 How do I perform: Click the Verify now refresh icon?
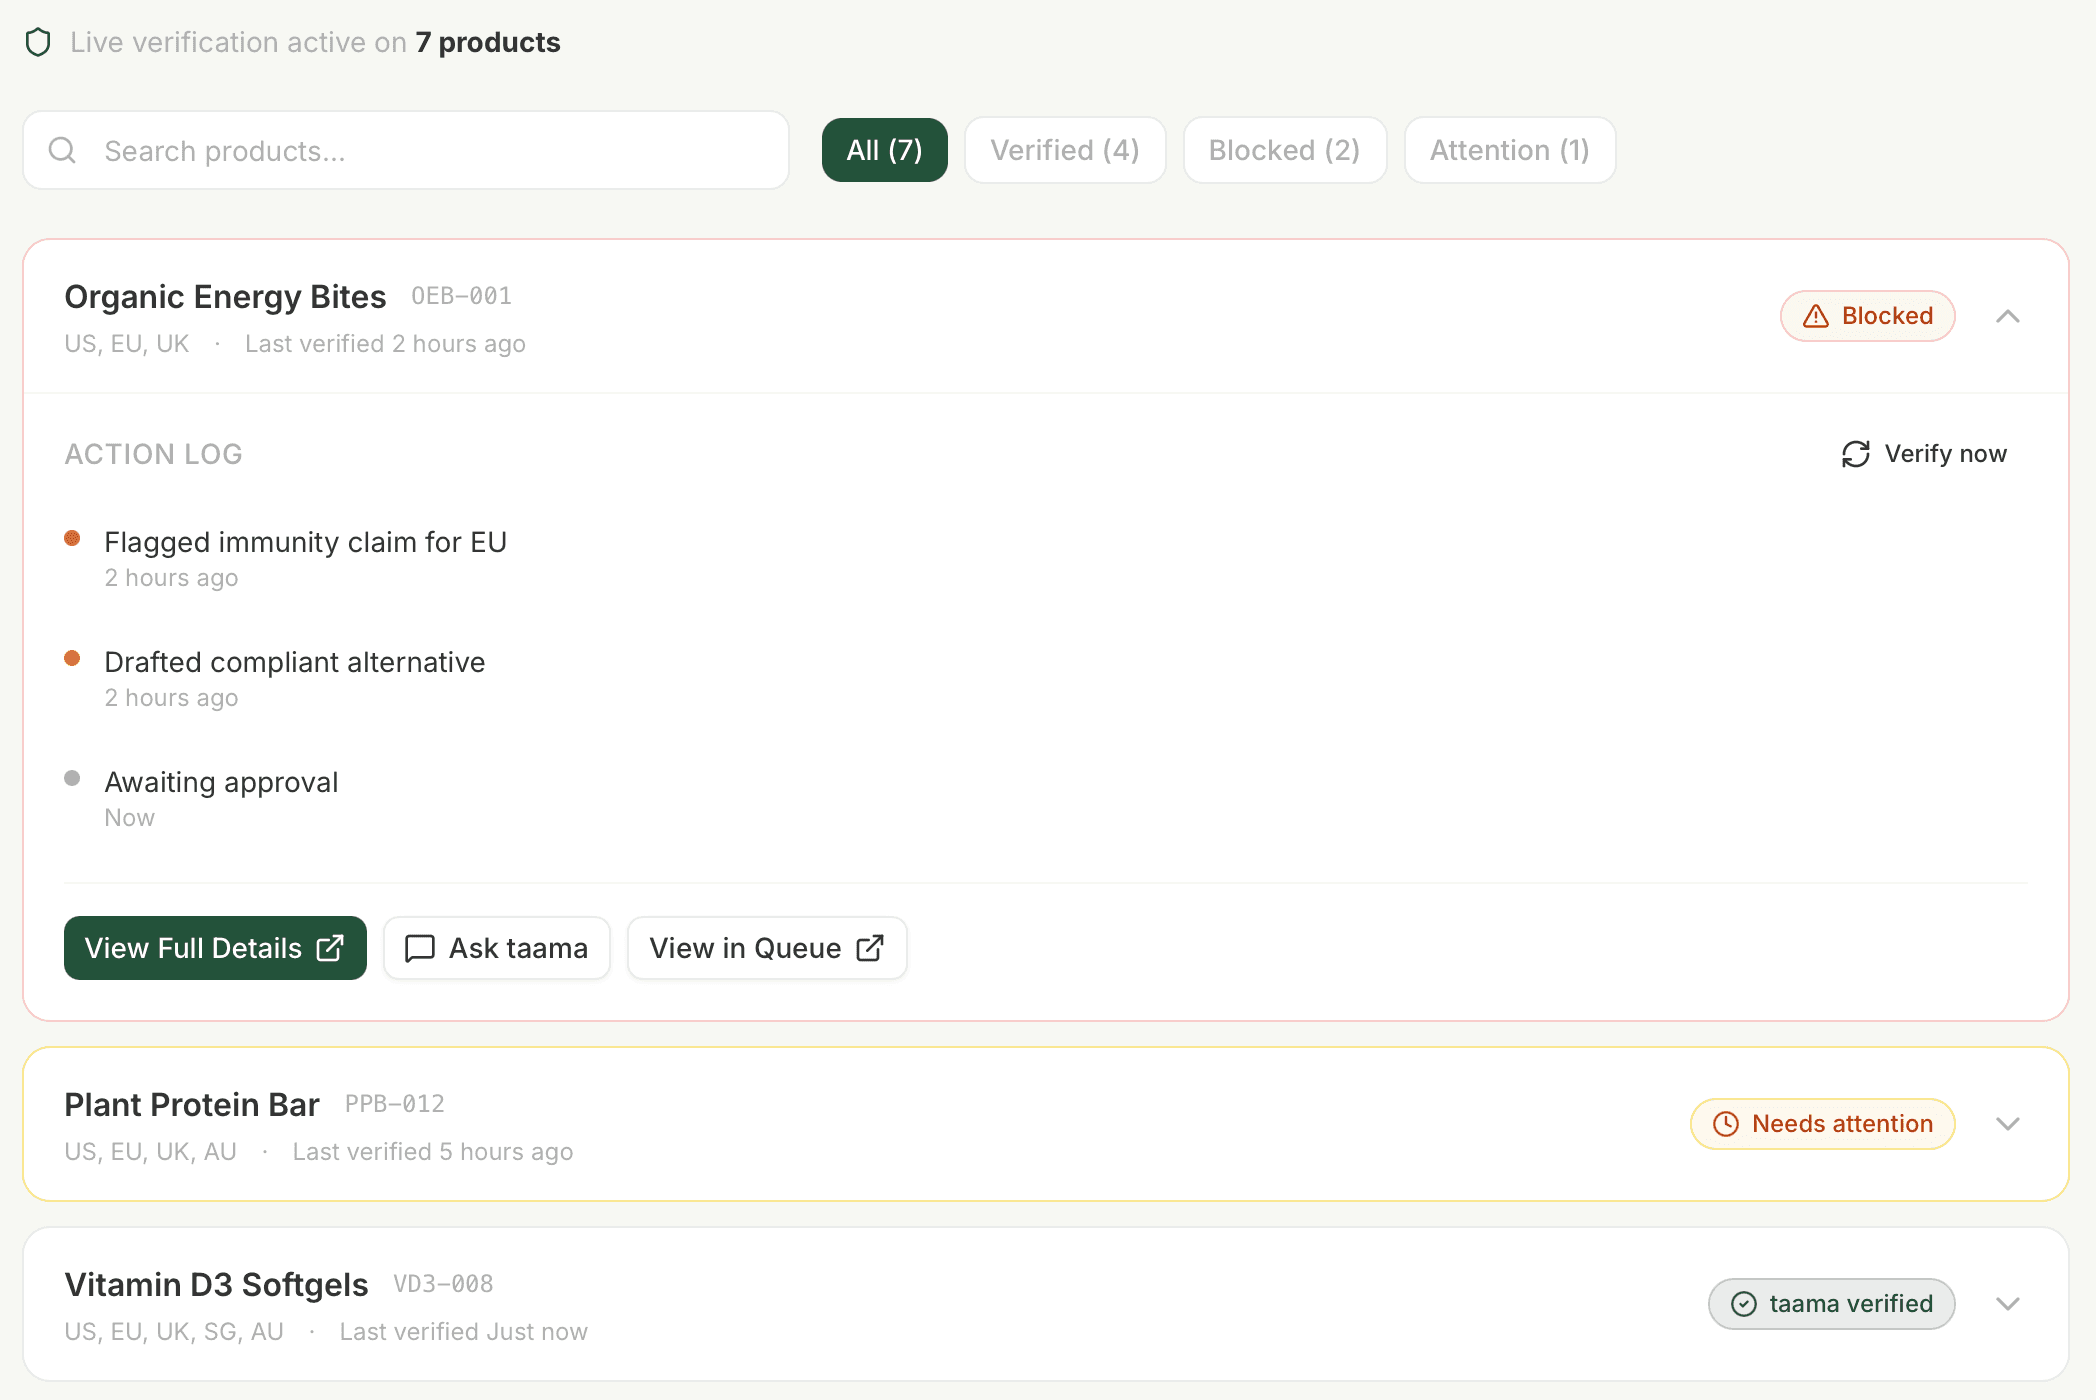1855,454
